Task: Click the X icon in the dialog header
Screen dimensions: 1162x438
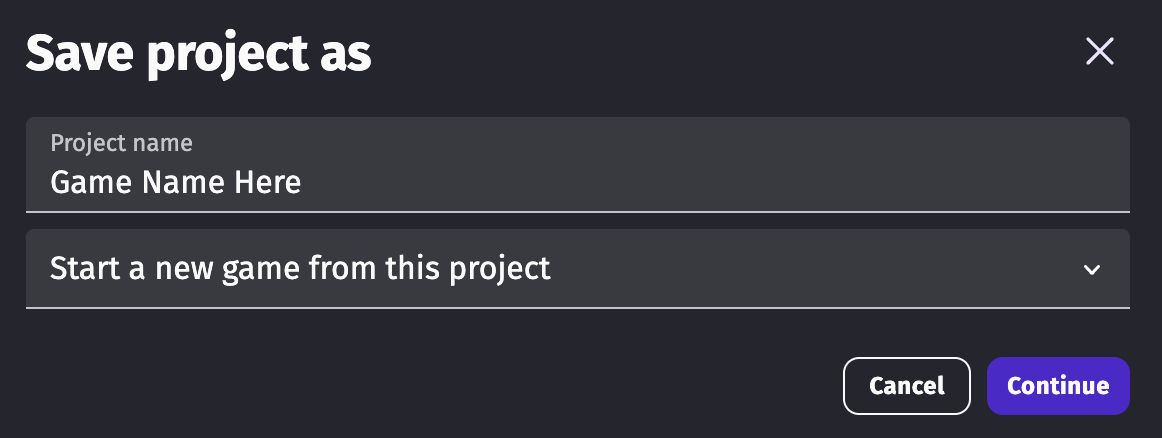Action: coord(1099,52)
